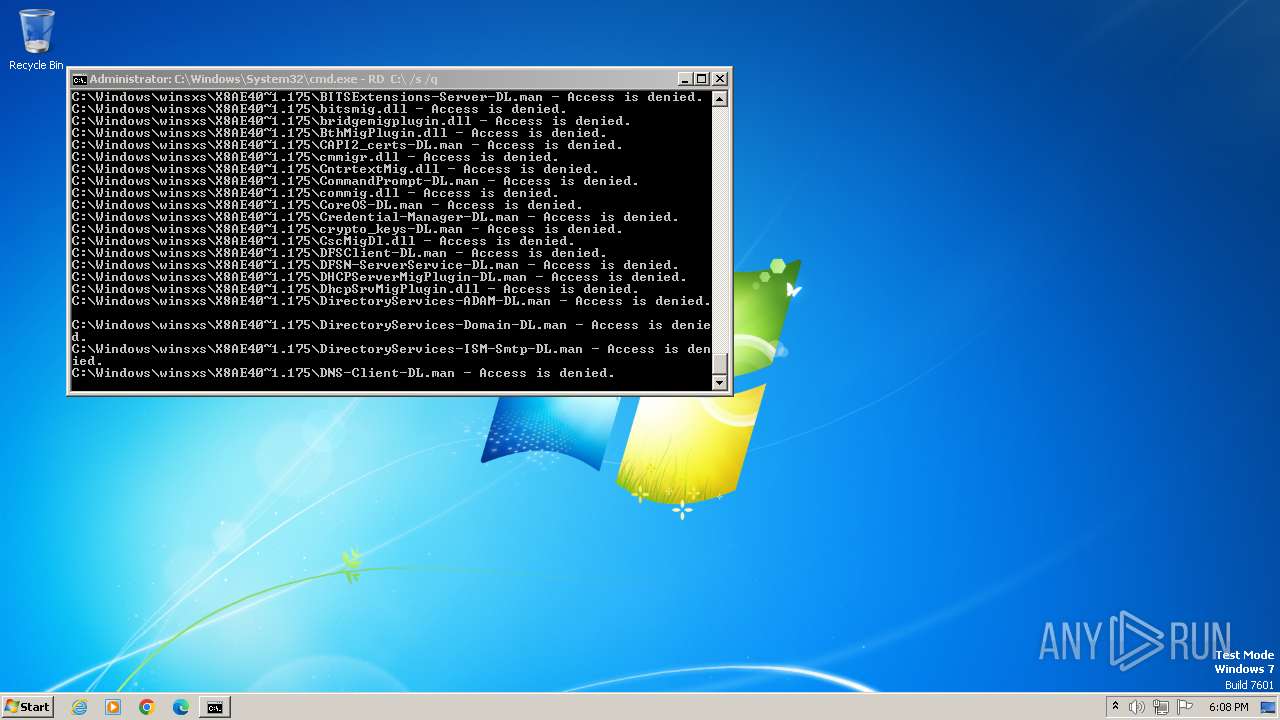The image size is (1280, 720).
Task: Click the DNS-Client-DL.man output line
Action: (x=343, y=373)
